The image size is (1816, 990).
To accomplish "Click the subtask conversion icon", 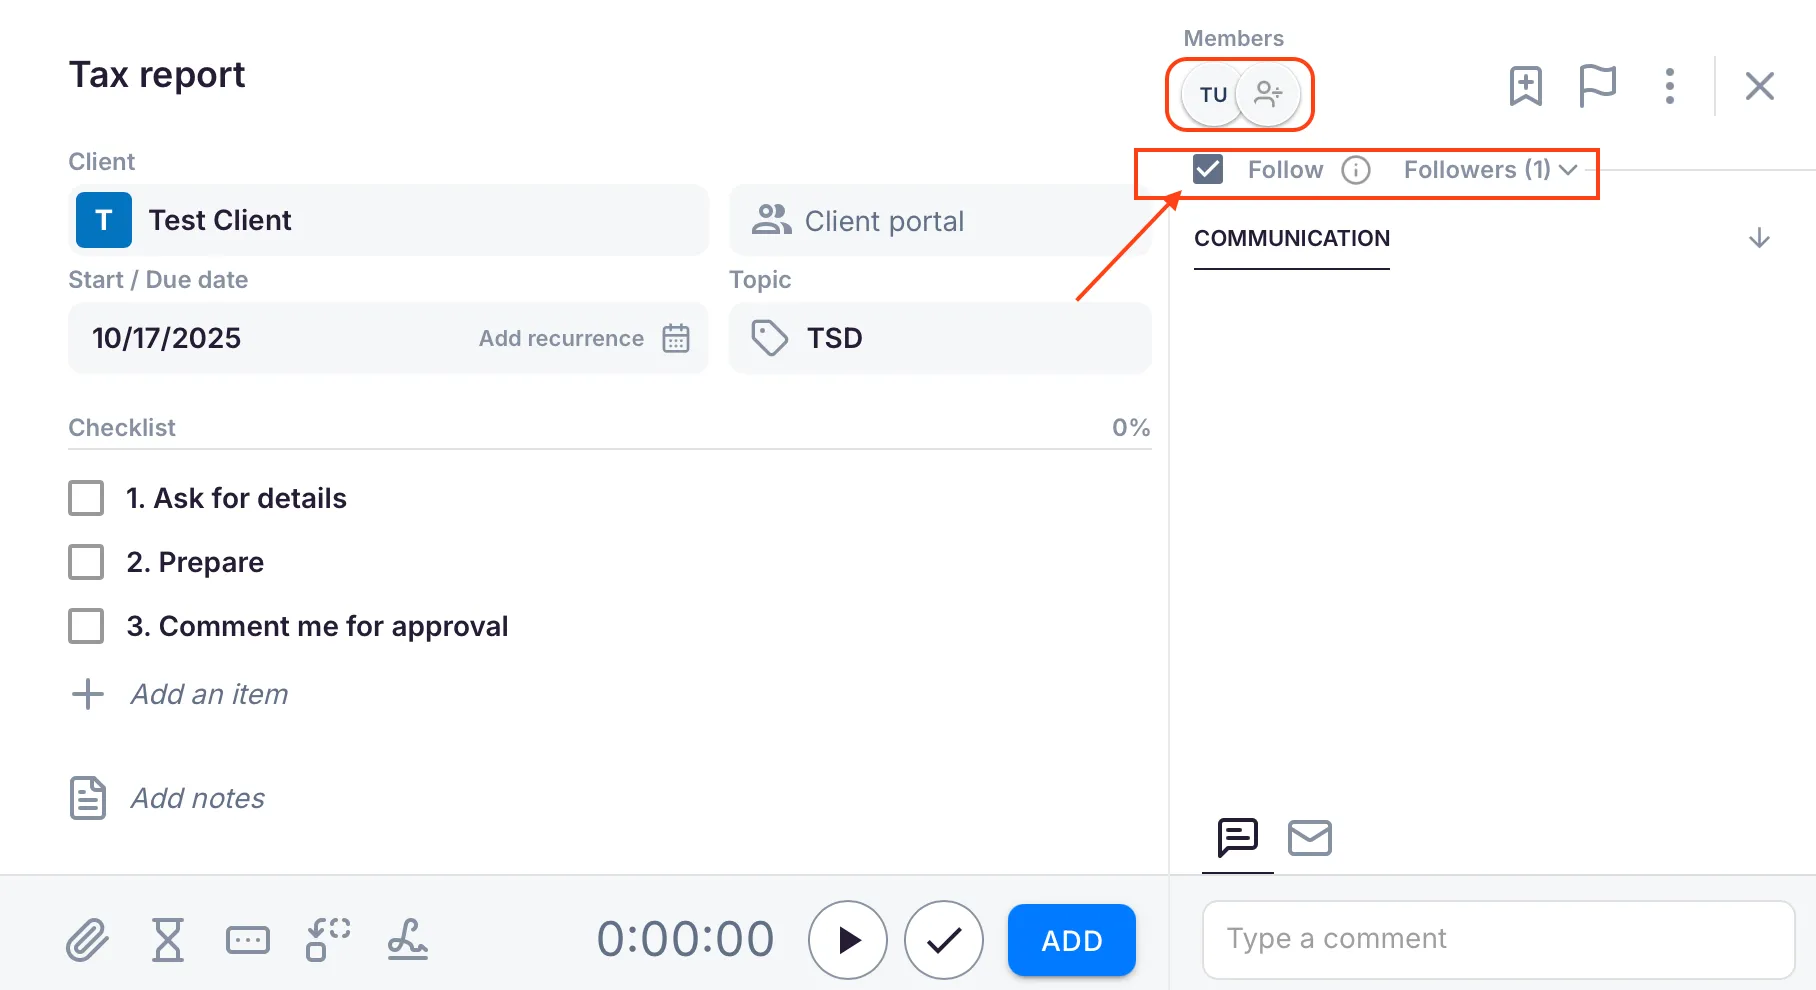I will coord(328,940).
